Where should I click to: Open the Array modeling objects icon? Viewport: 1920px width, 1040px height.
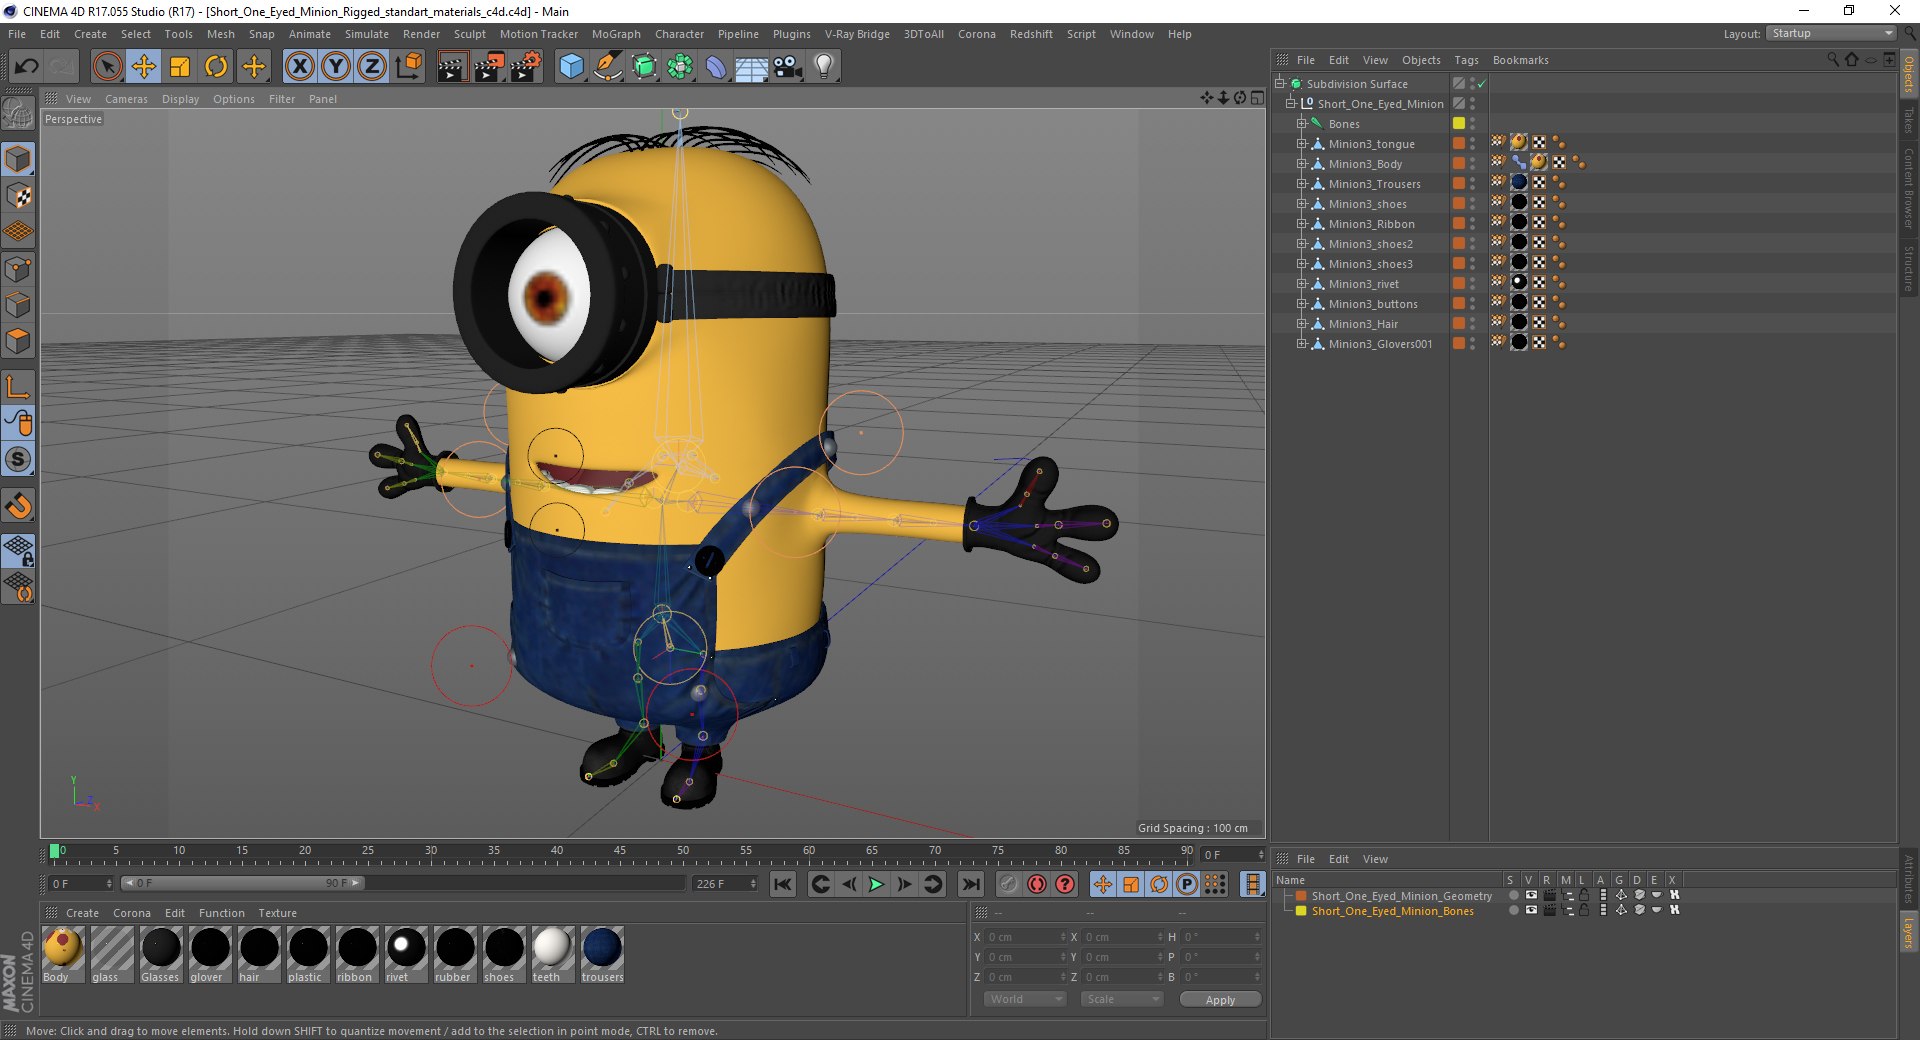[x=680, y=67]
